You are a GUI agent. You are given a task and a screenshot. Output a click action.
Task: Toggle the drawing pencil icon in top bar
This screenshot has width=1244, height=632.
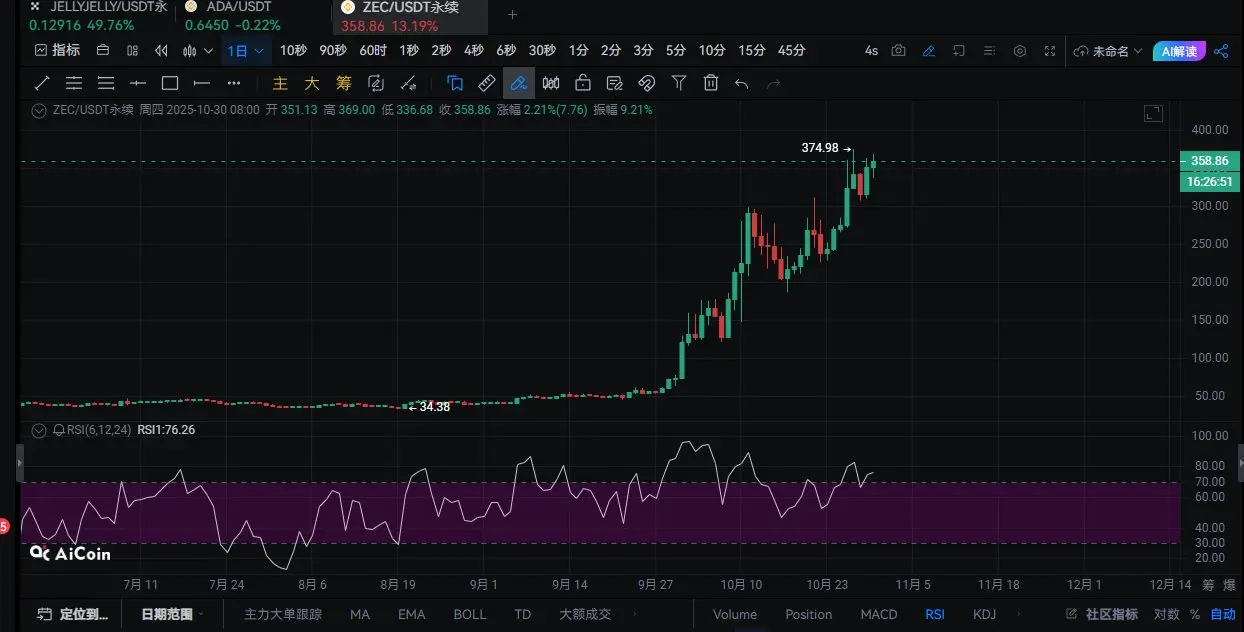929,50
